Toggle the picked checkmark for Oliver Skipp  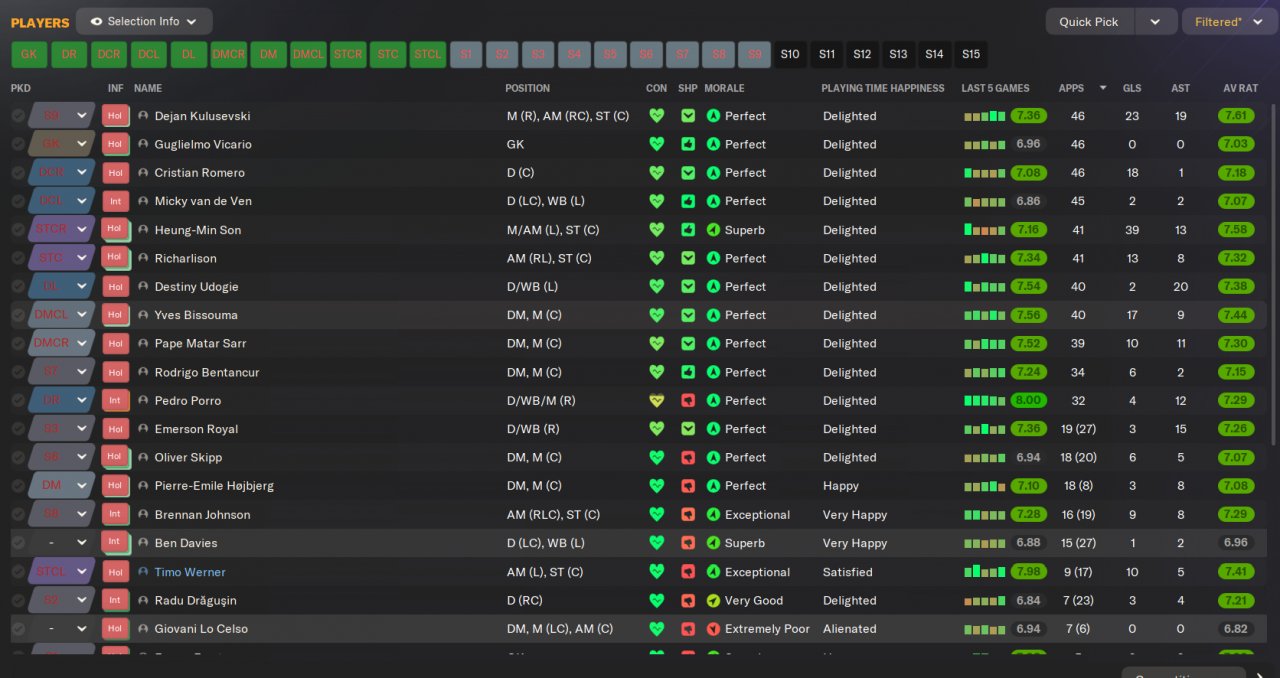pyautogui.click(x=18, y=457)
